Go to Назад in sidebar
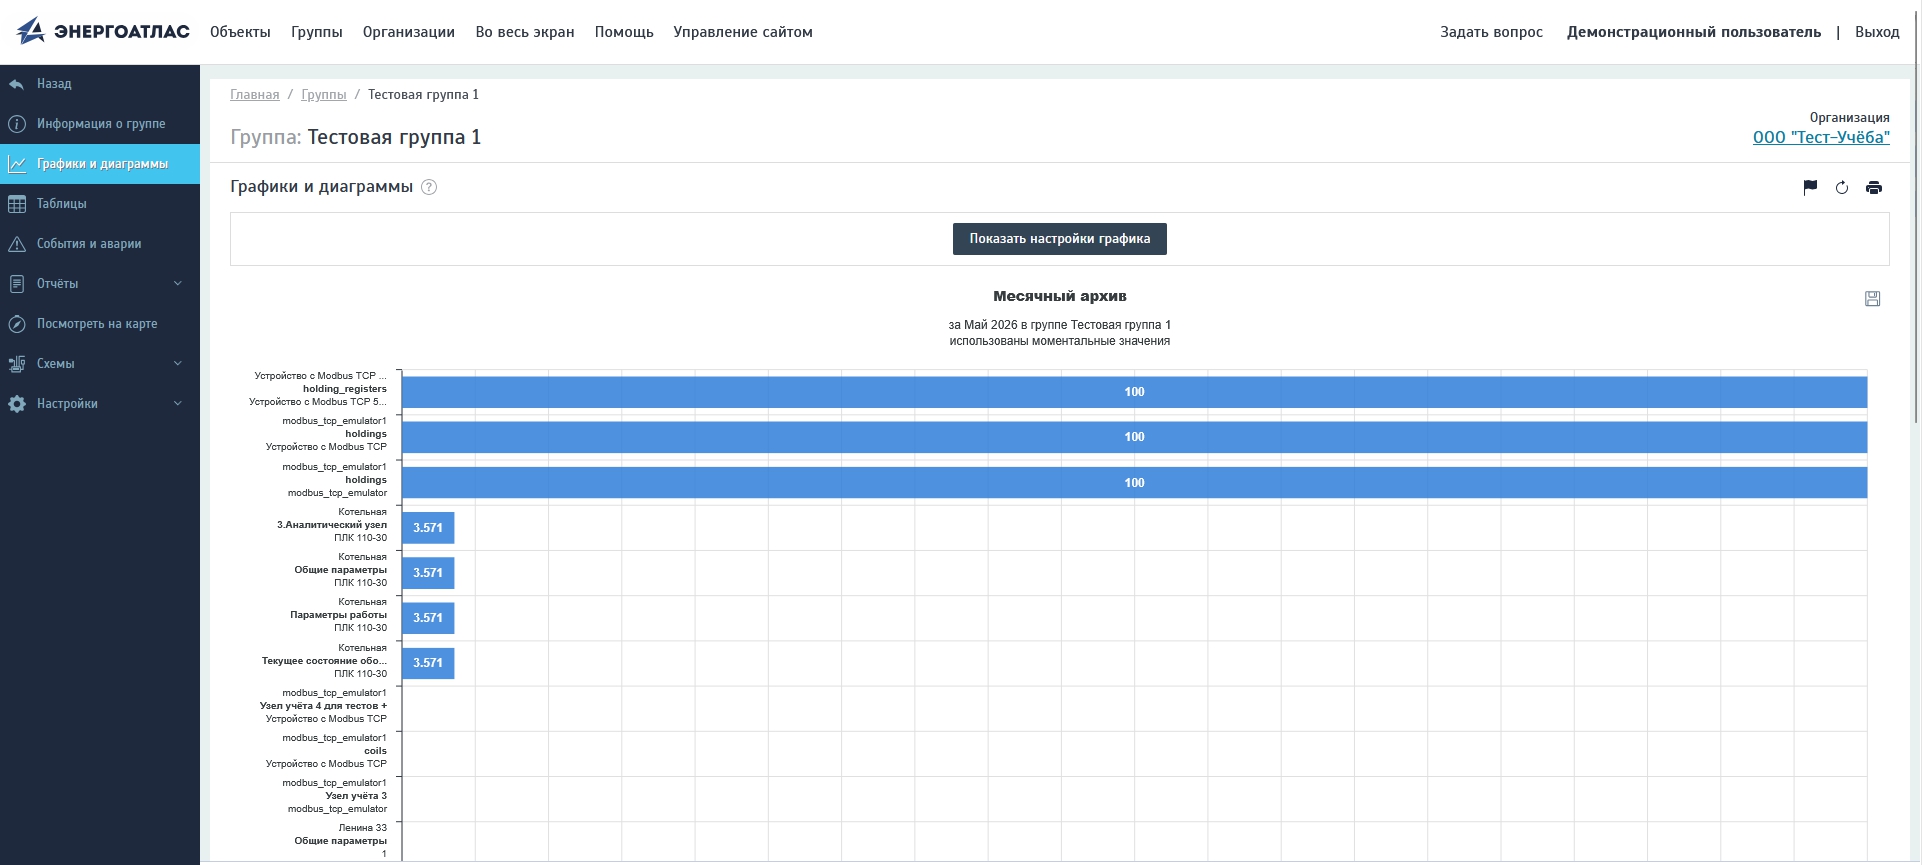Screen dimensions: 1922x865 click(x=100, y=84)
